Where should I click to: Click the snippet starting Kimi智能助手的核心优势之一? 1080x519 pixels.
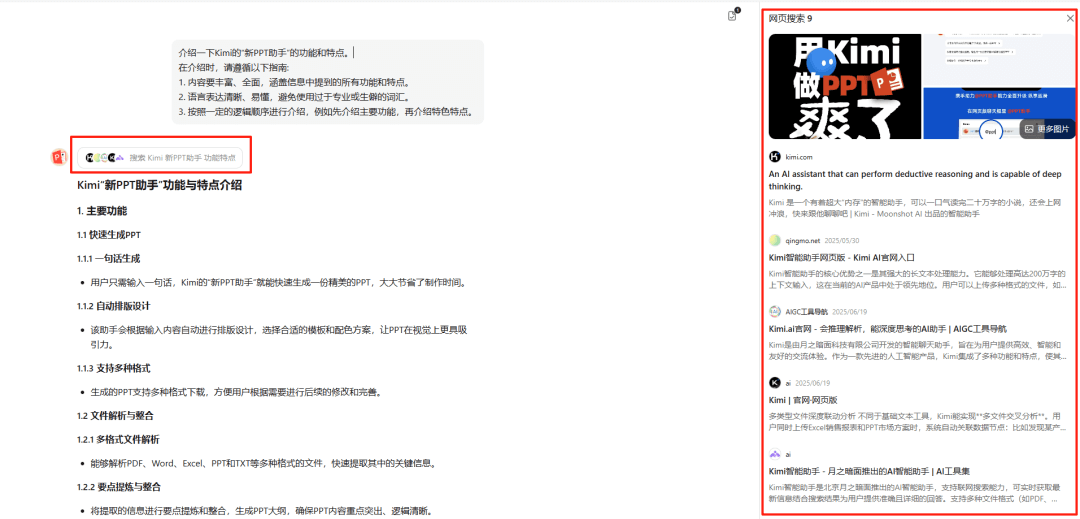pos(917,279)
